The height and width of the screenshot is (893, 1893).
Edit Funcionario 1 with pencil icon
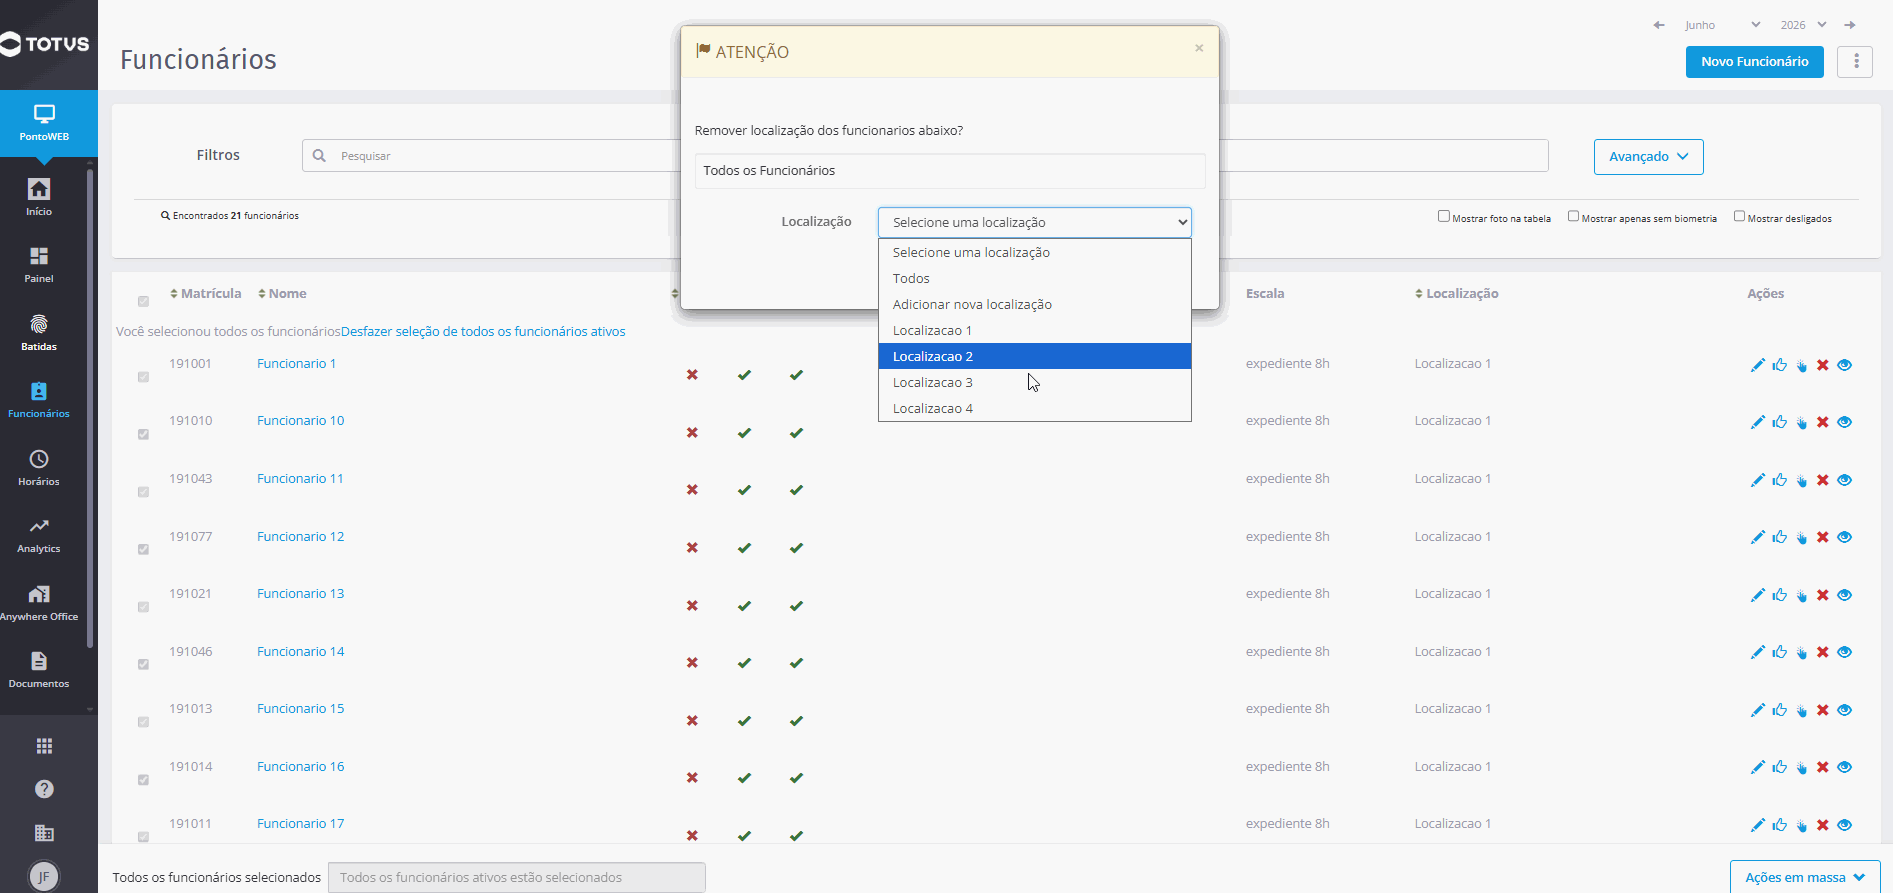pos(1757,365)
